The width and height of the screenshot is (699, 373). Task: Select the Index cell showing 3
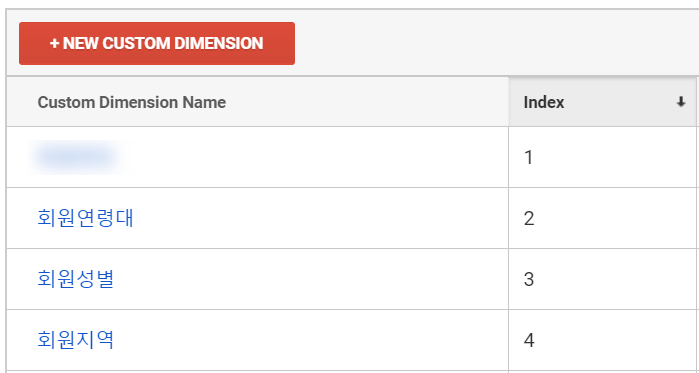tap(602, 279)
